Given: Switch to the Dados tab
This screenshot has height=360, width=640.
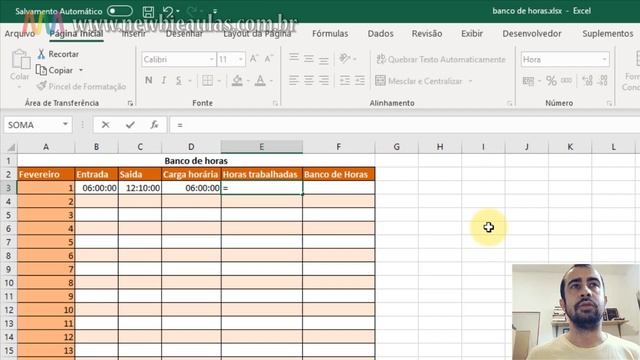Looking at the screenshot, I should click(380, 33).
